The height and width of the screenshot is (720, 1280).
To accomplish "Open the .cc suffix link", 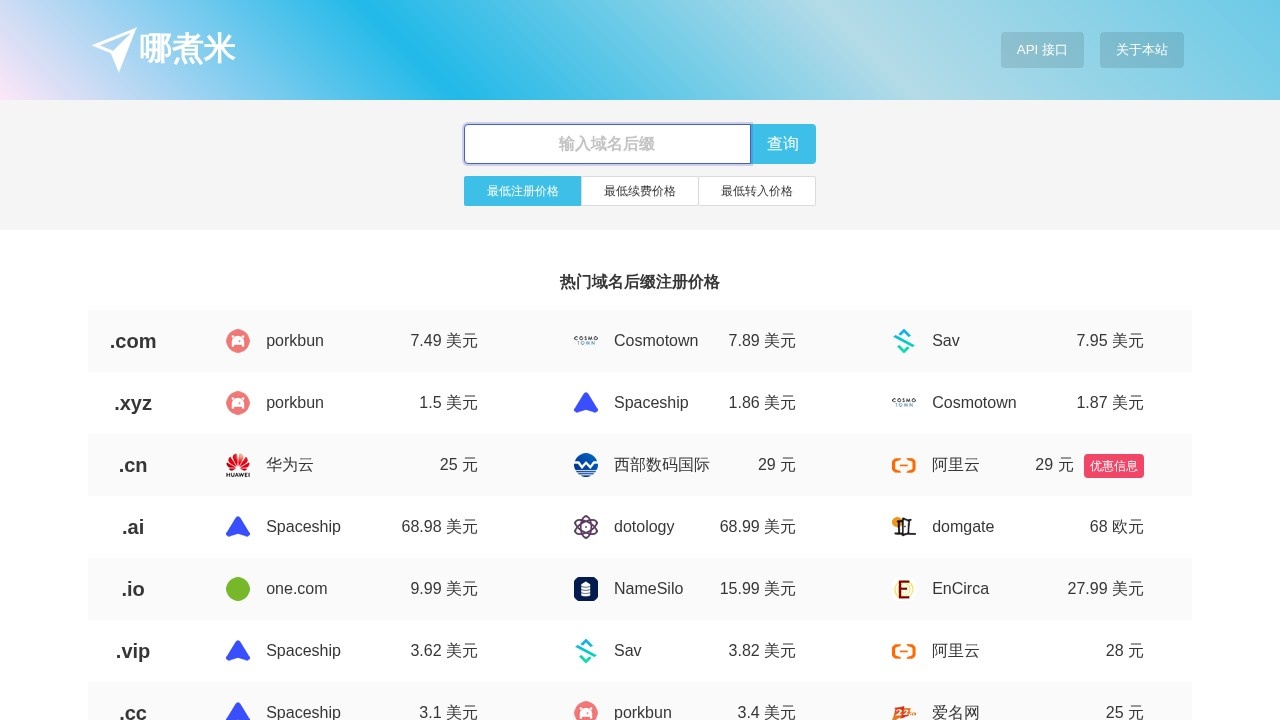I will 133,712.
